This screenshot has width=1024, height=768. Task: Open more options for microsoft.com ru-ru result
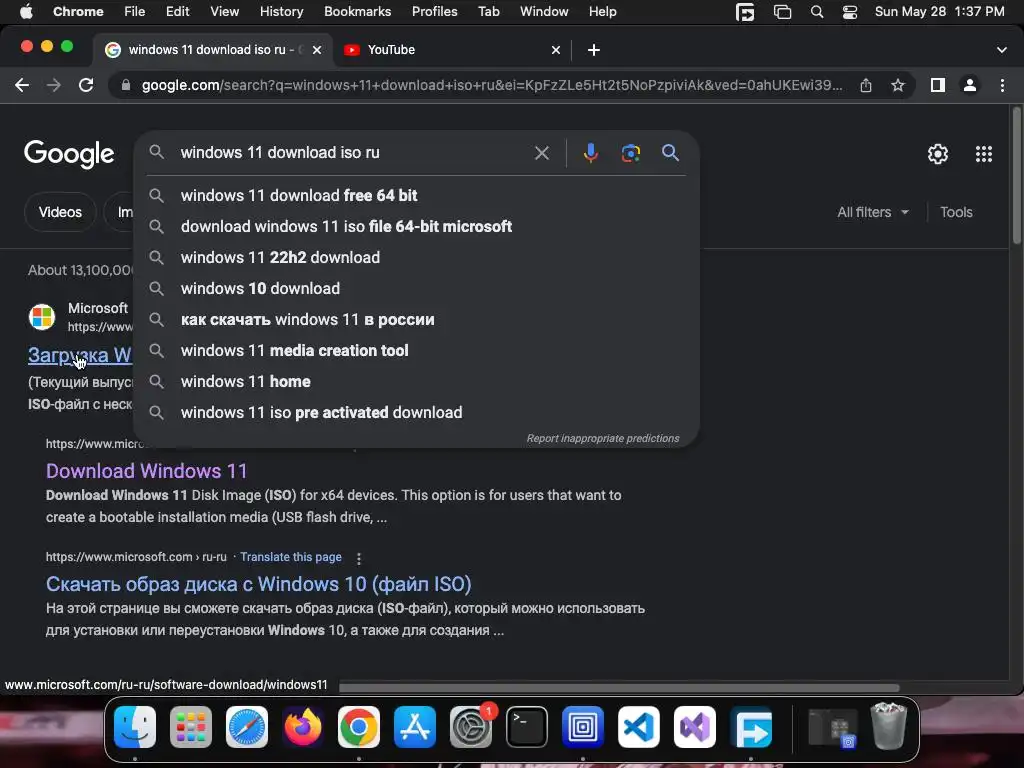pos(359,558)
